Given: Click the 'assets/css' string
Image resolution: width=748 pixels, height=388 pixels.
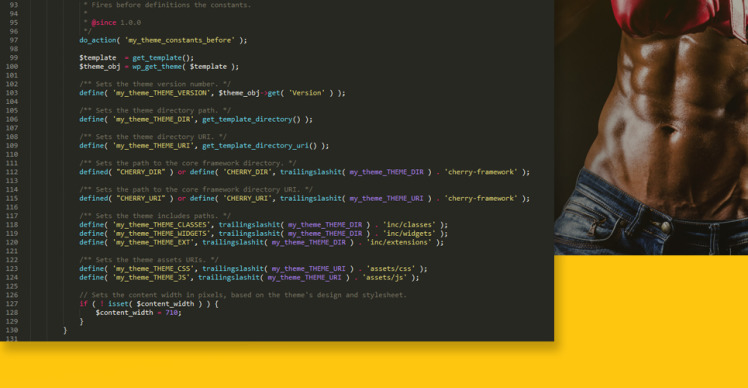Looking at the screenshot, I should click(391, 269).
